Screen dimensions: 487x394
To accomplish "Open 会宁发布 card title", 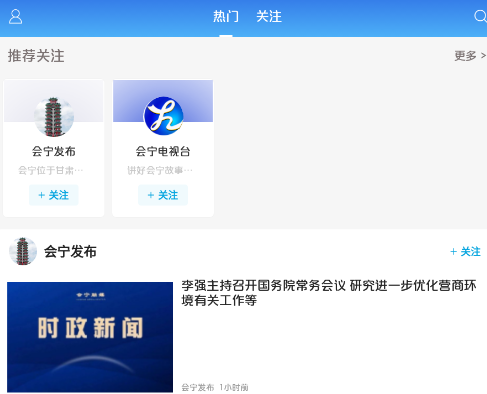I will point(54,151).
